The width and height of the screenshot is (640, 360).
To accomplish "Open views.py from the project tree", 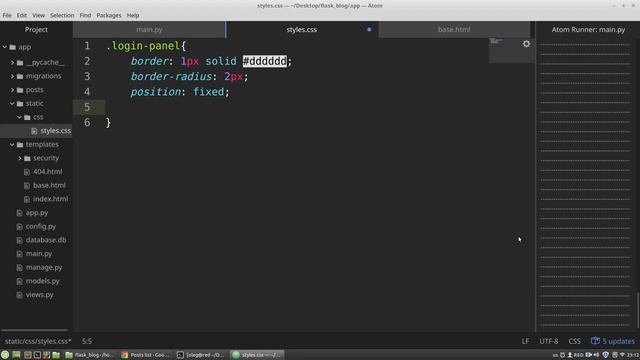I will click(39, 295).
